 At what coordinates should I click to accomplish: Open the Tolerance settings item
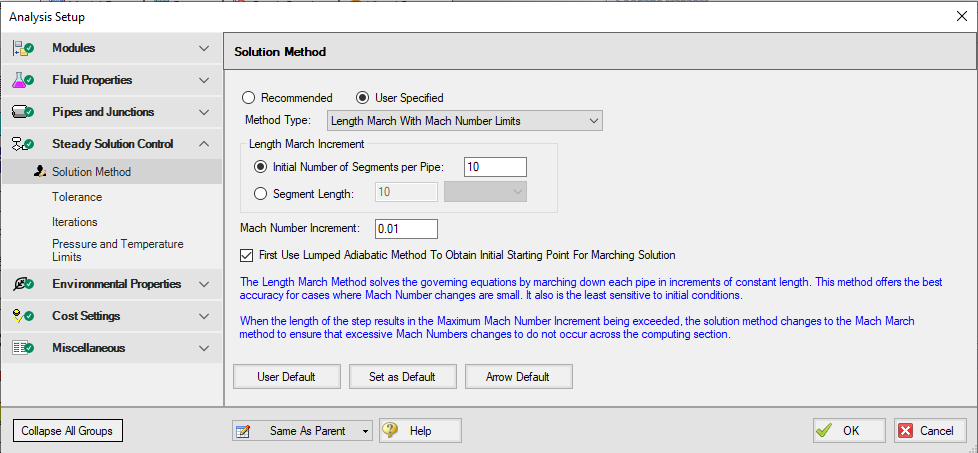click(x=77, y=197)
